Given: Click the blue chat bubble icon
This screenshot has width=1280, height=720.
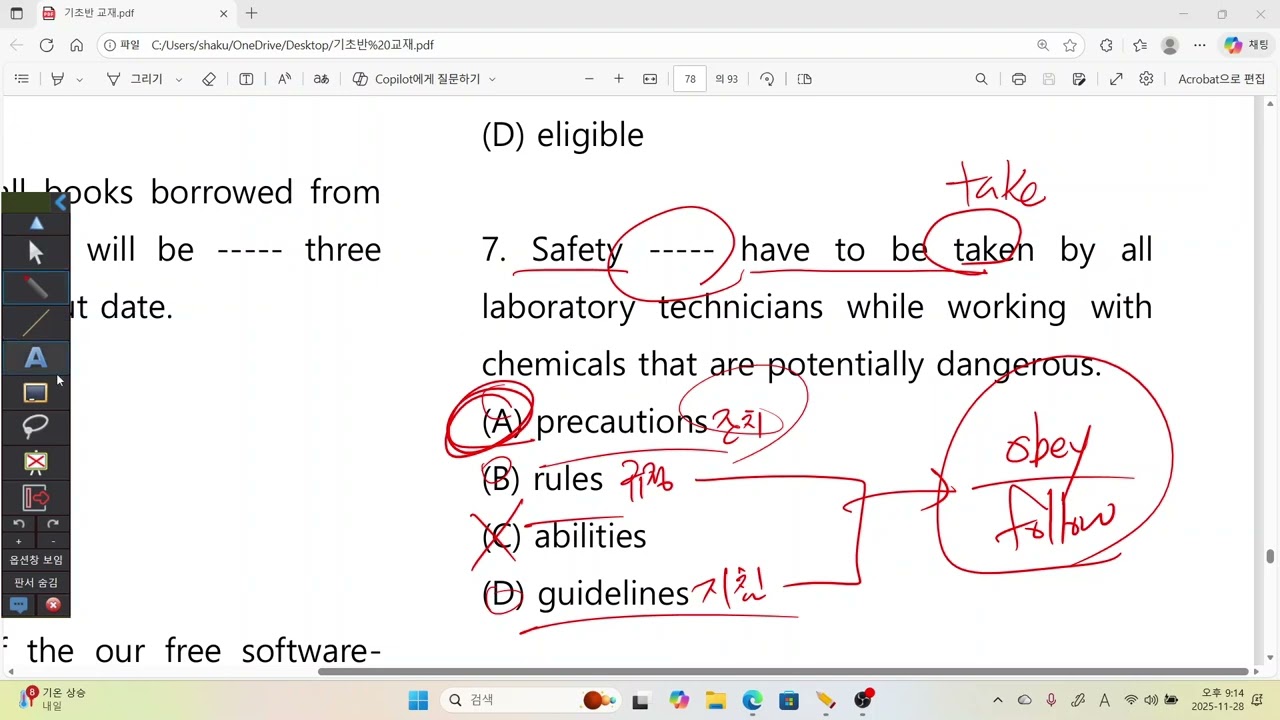Looking at the screenshot, I should pos(18,605).
